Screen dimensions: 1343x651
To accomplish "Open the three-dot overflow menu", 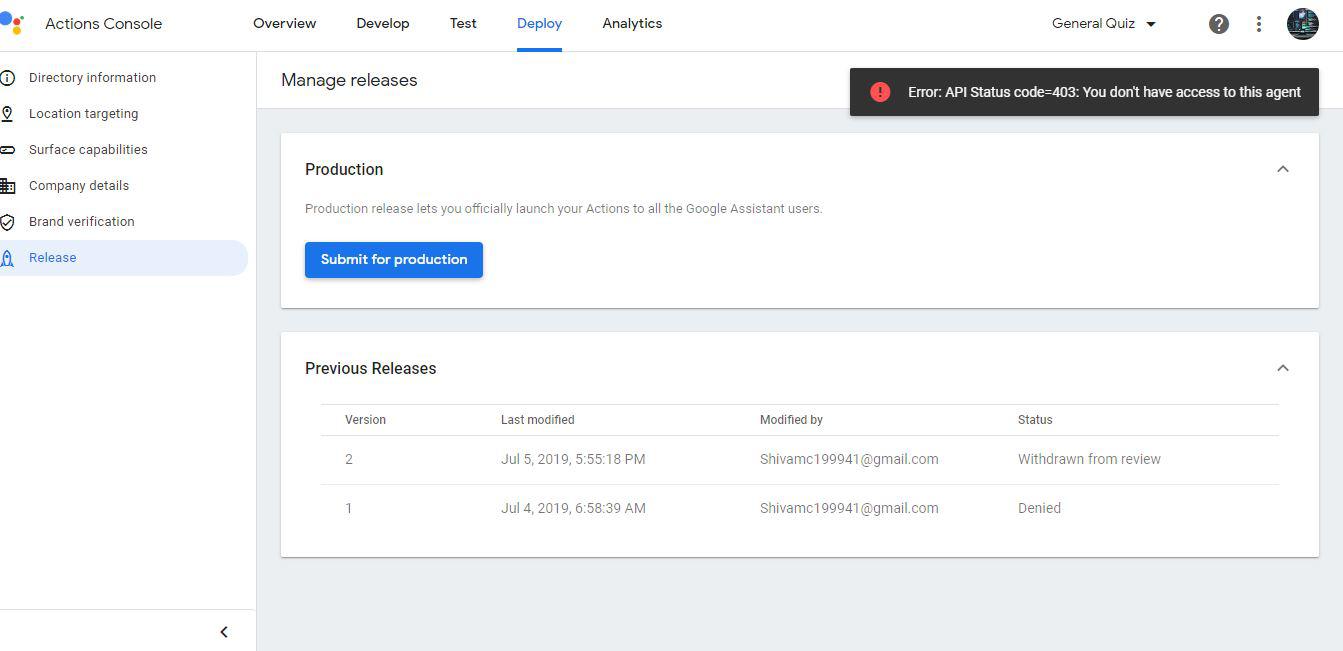I will tap(1258, 23).
